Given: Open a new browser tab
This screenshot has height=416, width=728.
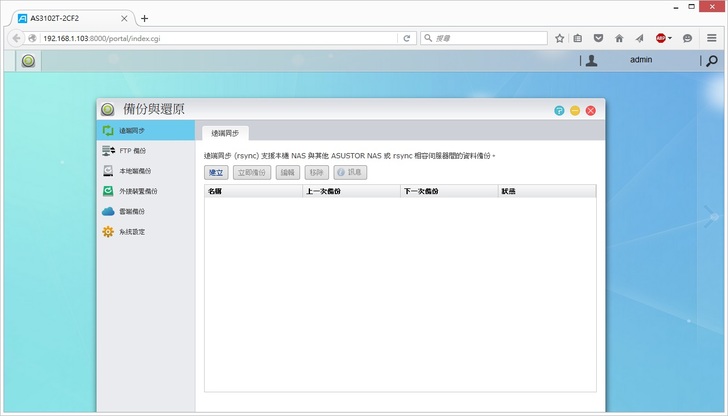Looking at the screenshot, I should [x=145, y=18].
